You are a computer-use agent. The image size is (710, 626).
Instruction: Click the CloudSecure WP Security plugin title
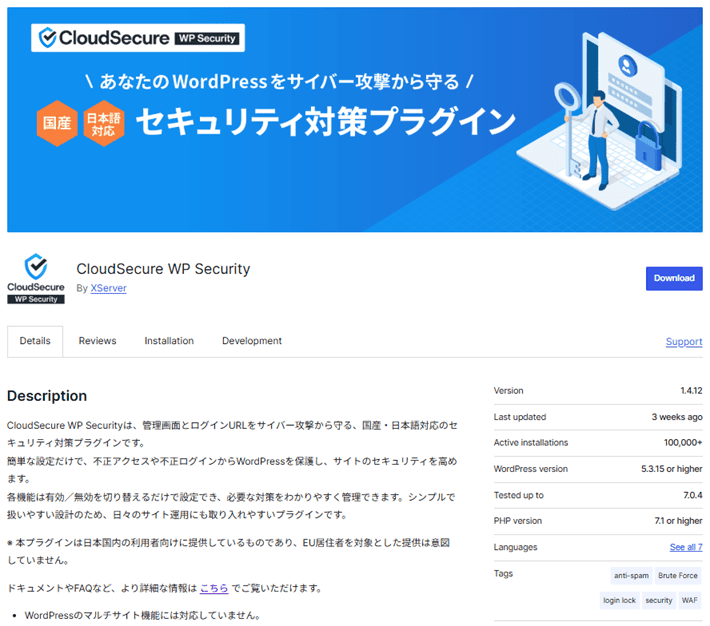click(x=163, y=269)
